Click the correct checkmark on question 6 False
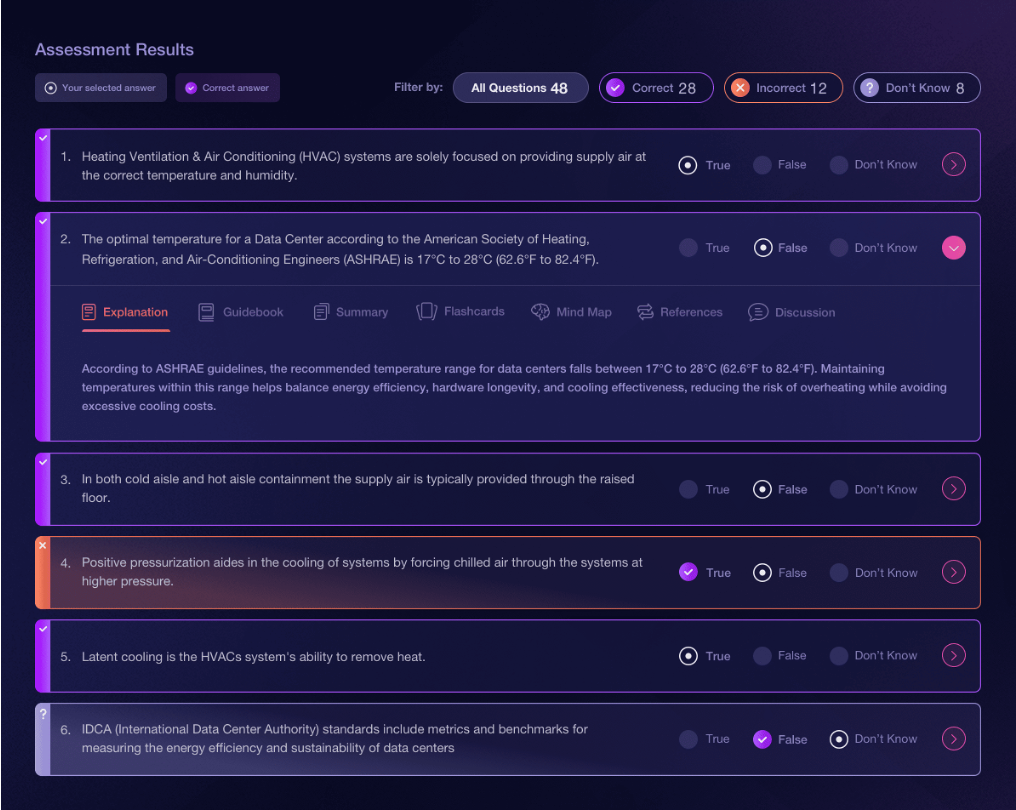 click(x=763, y=739)
